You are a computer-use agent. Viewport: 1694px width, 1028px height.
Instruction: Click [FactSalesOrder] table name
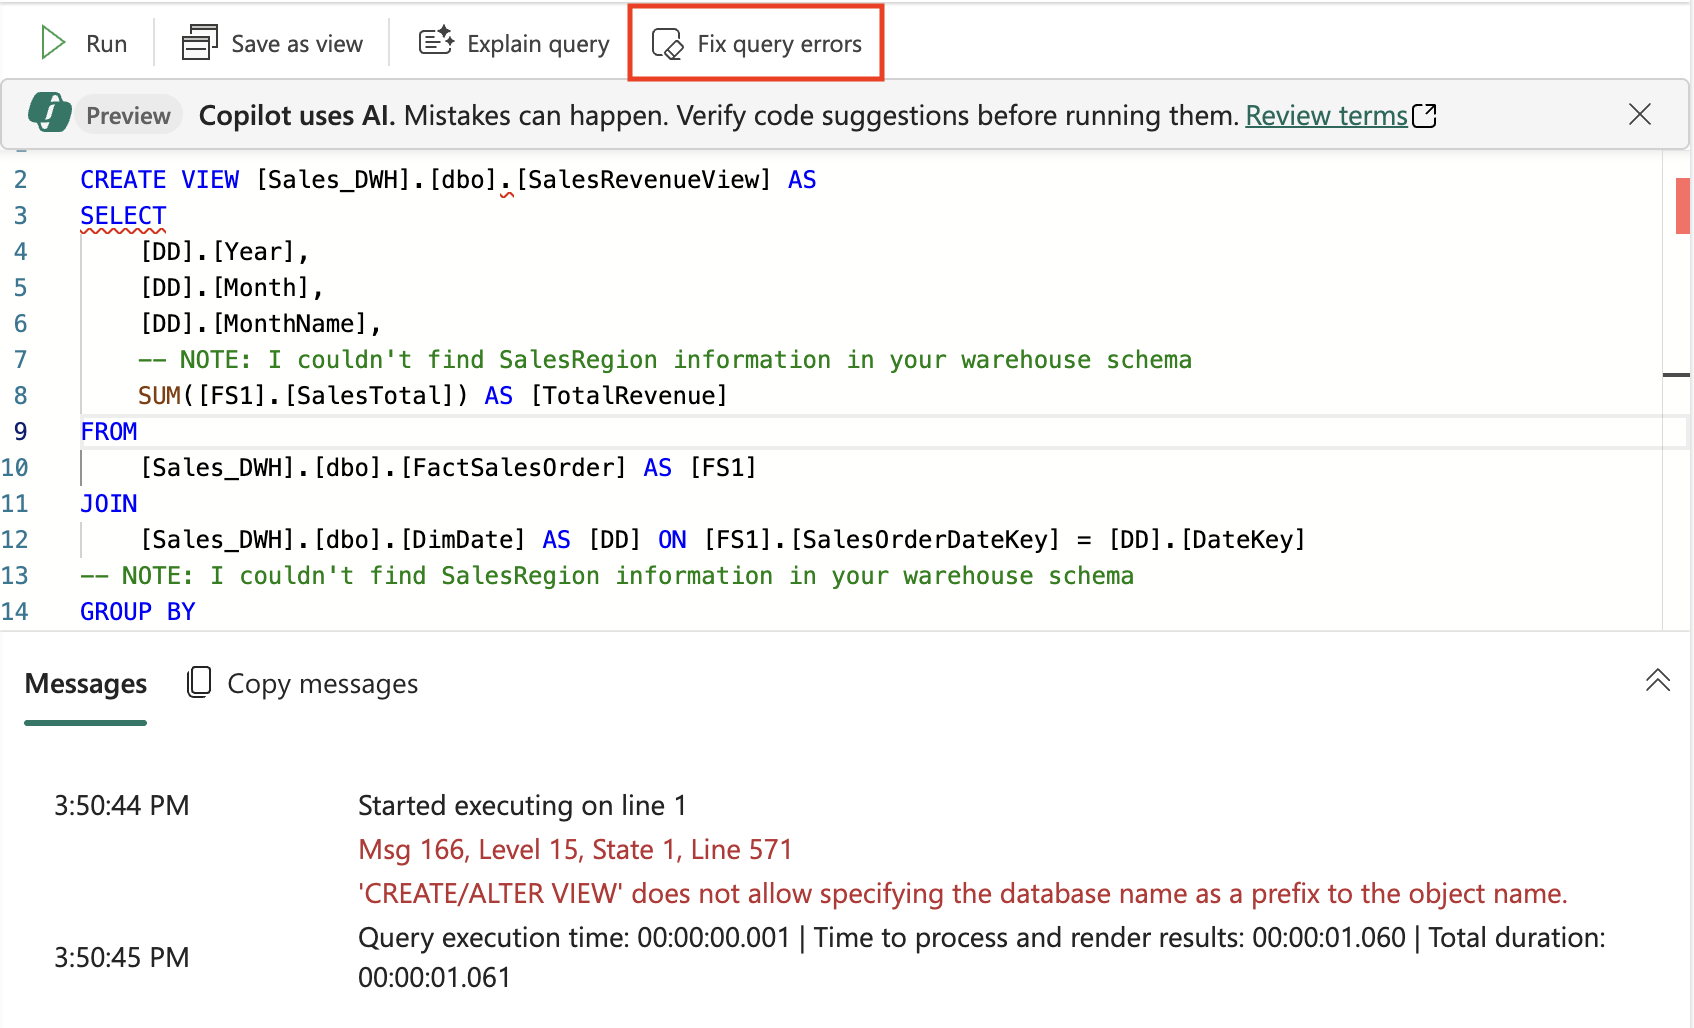[513, 468]
